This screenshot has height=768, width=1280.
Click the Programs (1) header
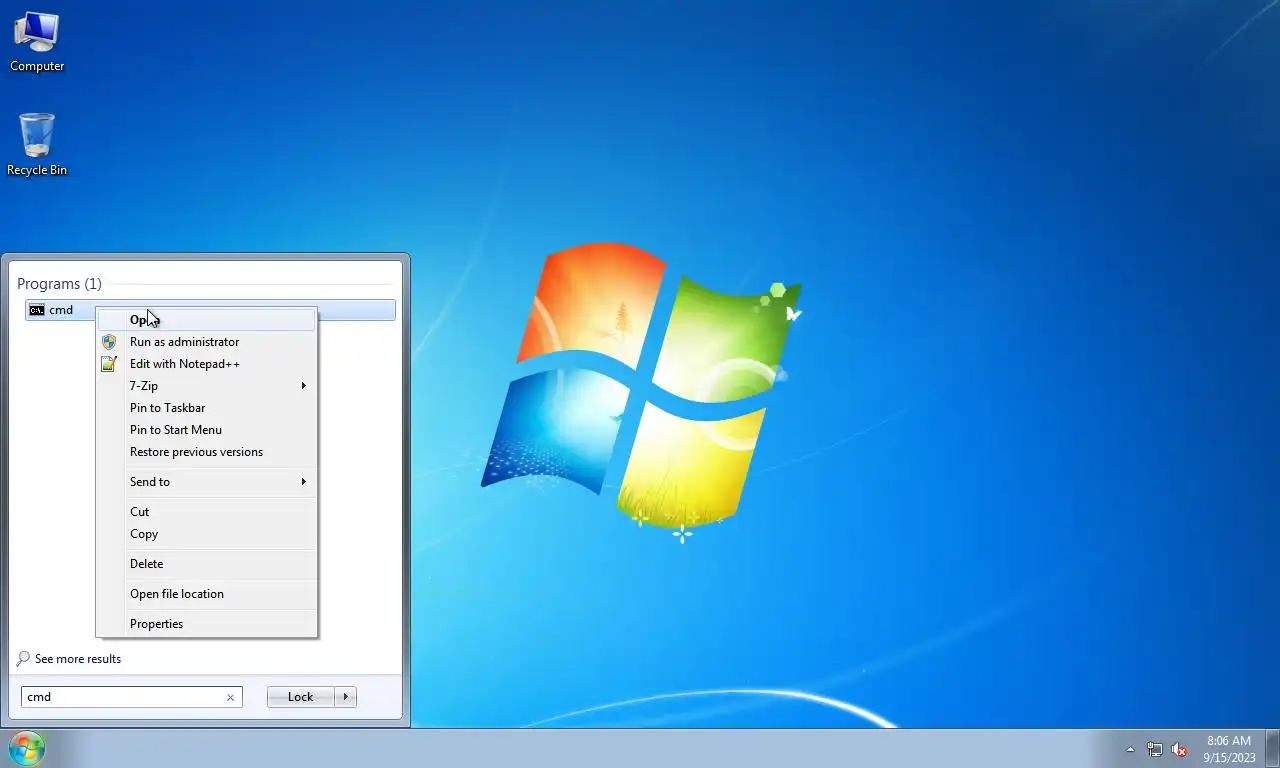click(59, 284)
